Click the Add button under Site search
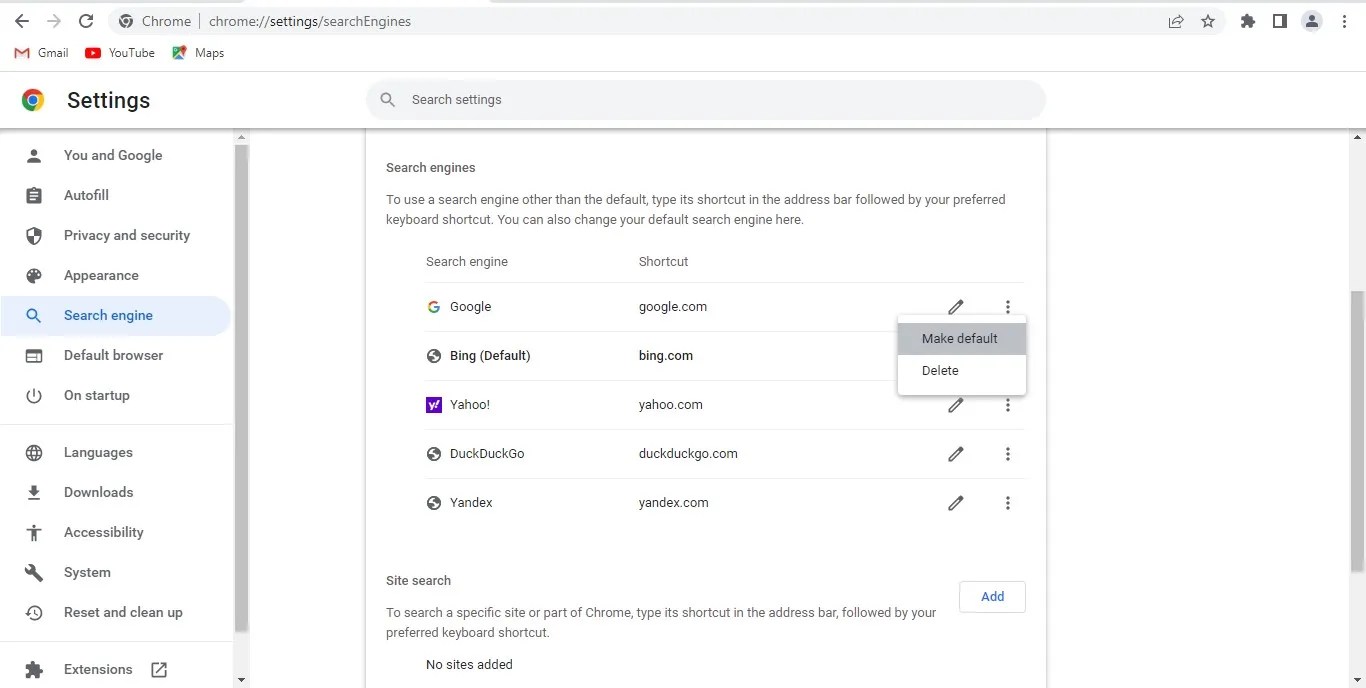Viewport: 1366px width, 688px height. pos(992,596)
